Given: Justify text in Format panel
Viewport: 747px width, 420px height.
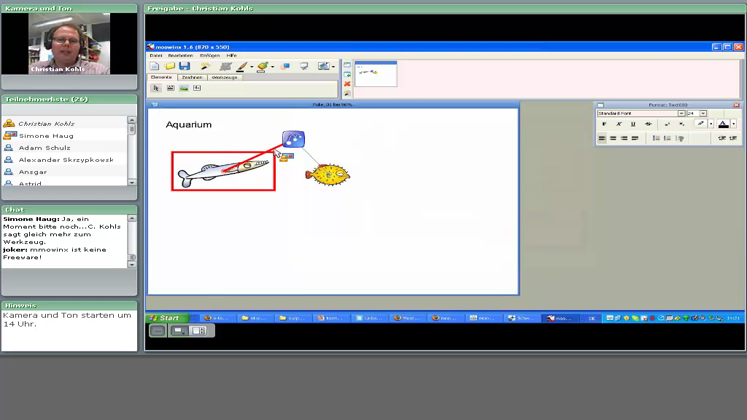Looking at the screenshot, I should [635, 138].
